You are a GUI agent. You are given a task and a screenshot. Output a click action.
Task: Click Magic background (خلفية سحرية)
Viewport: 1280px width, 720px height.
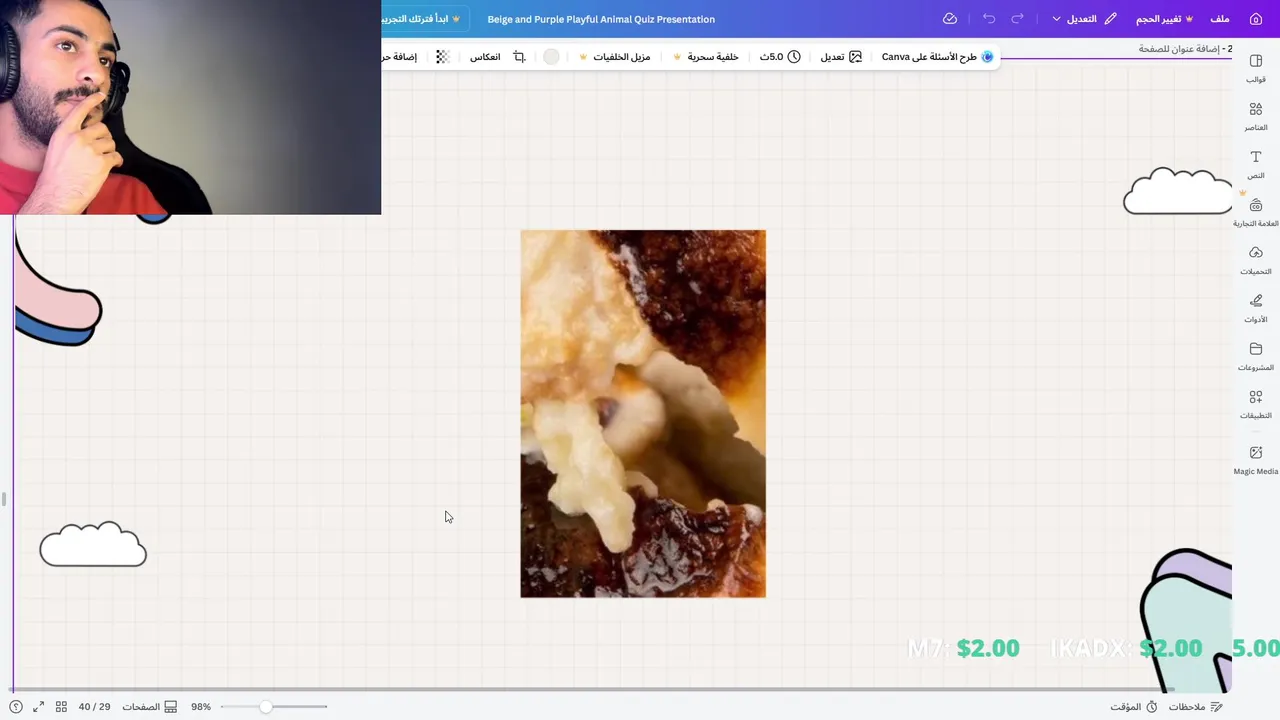click(706, 57)
